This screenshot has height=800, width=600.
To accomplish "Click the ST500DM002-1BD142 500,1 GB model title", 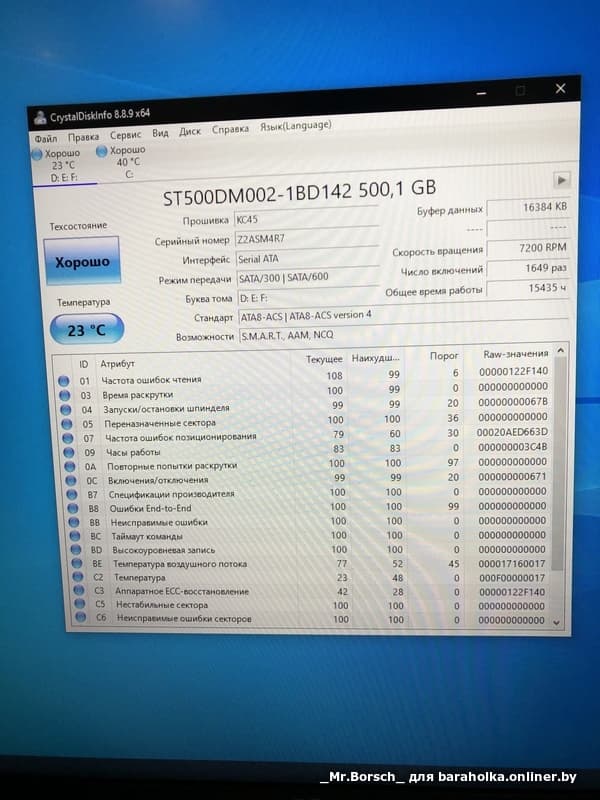I will (x=299, y=192).
